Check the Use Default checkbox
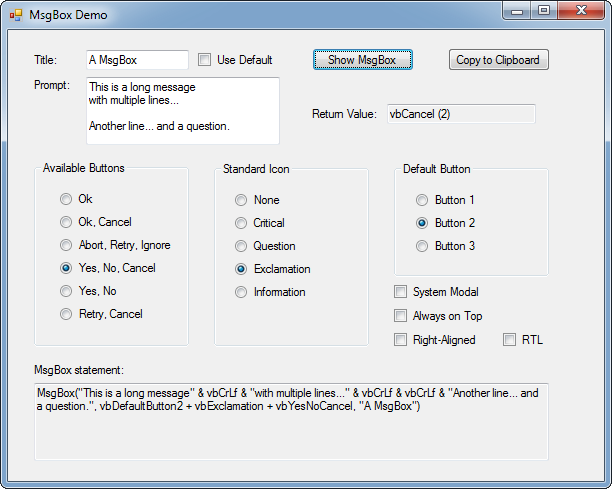612x489 pixels. tap(204, 60)
